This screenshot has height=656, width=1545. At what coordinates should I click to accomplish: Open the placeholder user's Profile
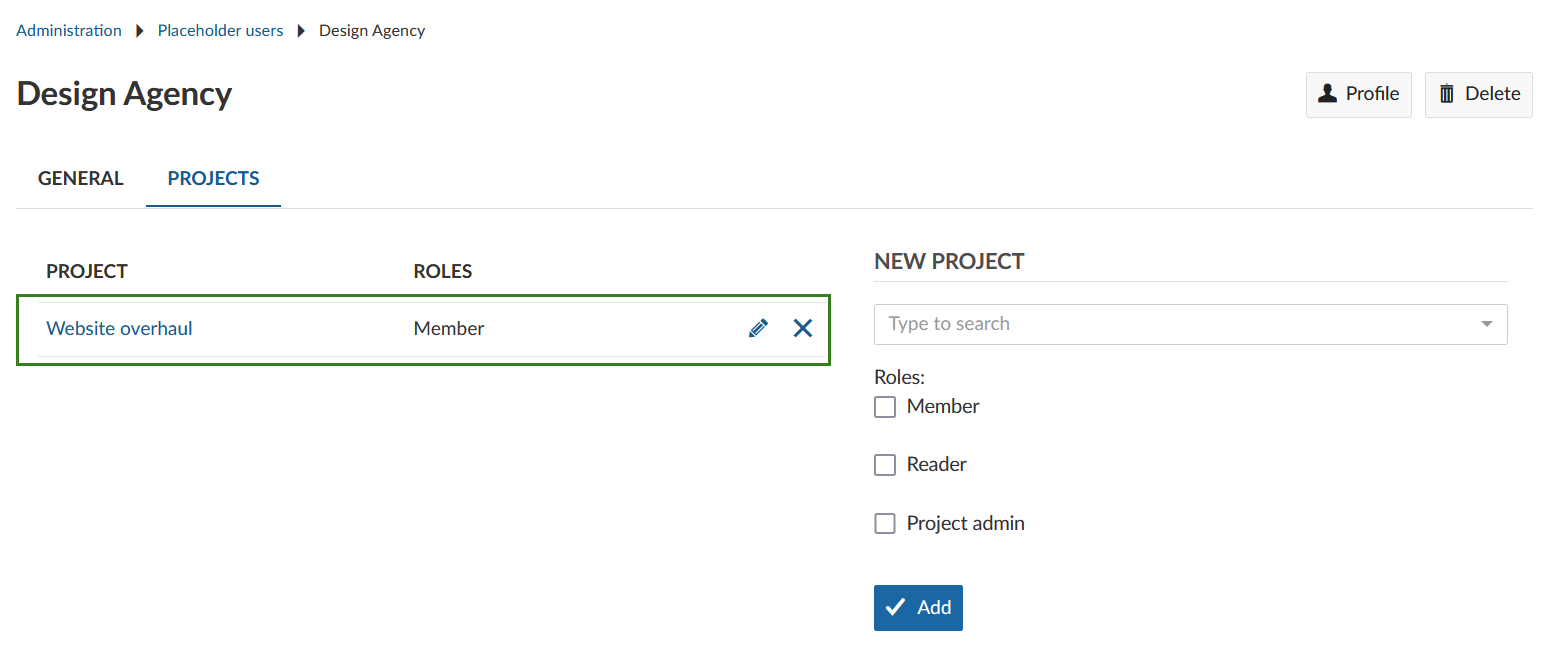1358,94
